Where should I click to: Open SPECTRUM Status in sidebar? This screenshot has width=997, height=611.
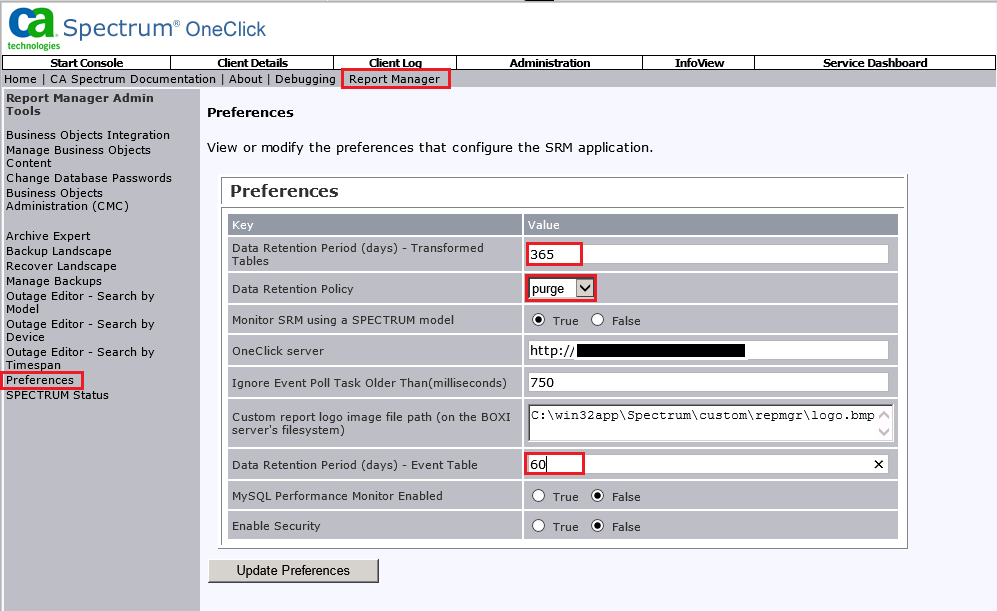click(x=57, y=395)
